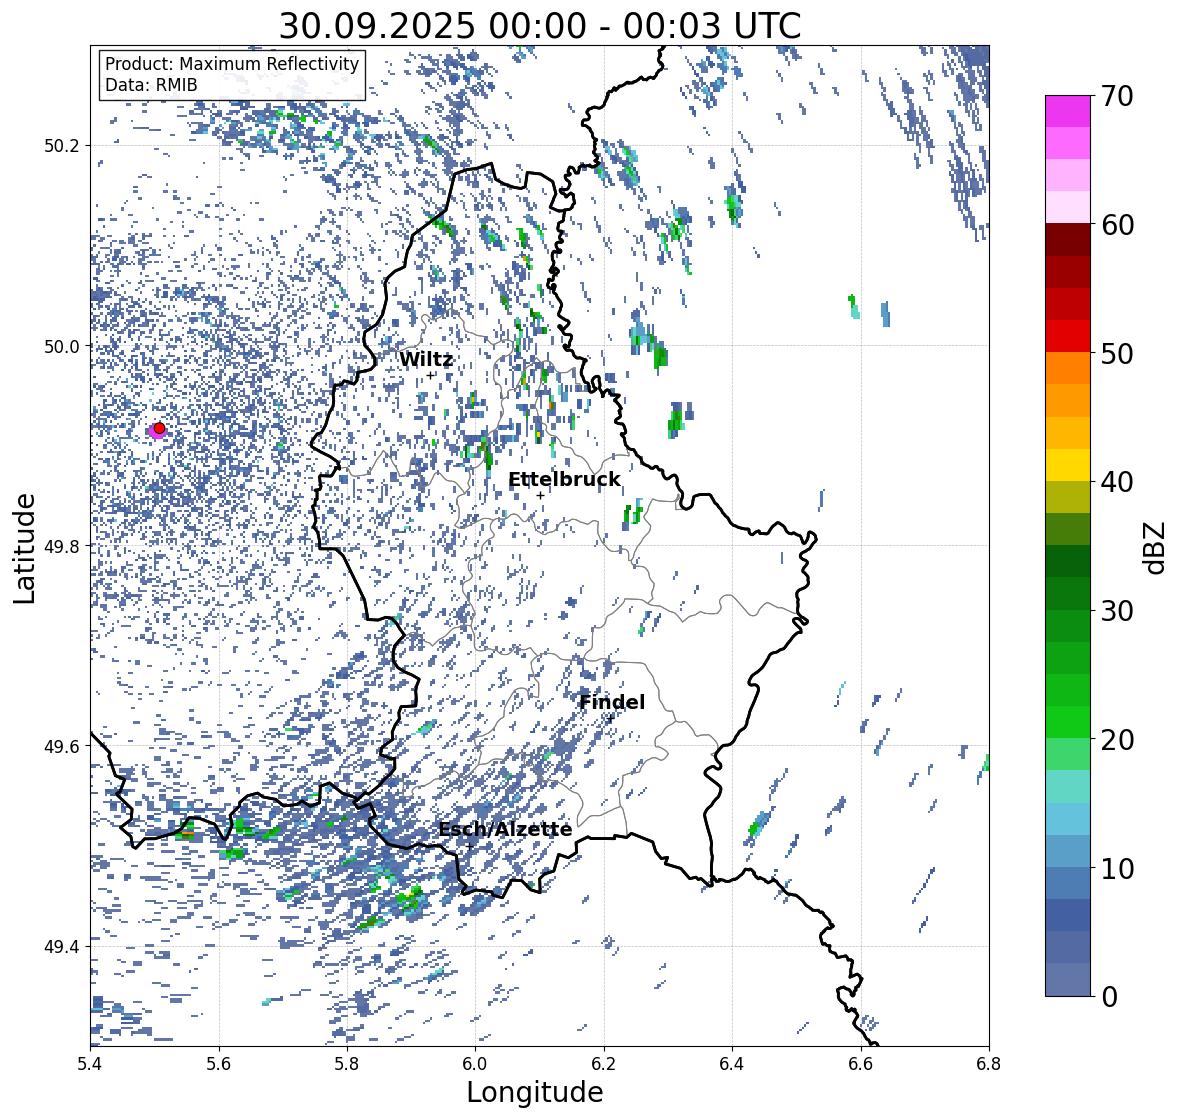Pick the bright green colorbar segment above 20
Viewport: 1179px width, 1117px height.
1068,722
